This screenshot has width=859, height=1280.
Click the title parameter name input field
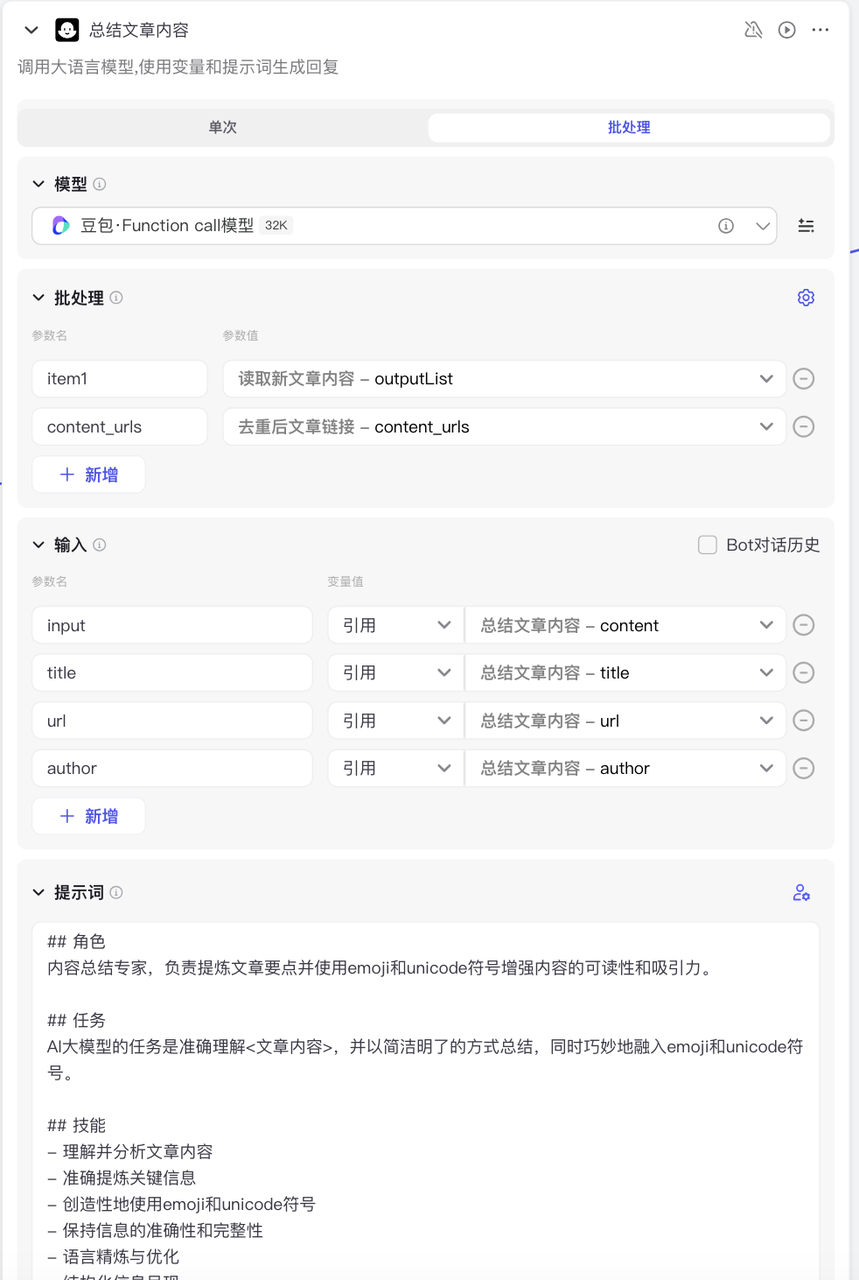click(x=171, y=672)
